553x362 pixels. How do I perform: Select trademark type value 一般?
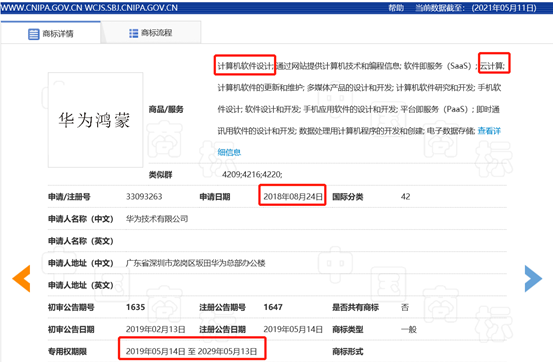tap(408, 329)
